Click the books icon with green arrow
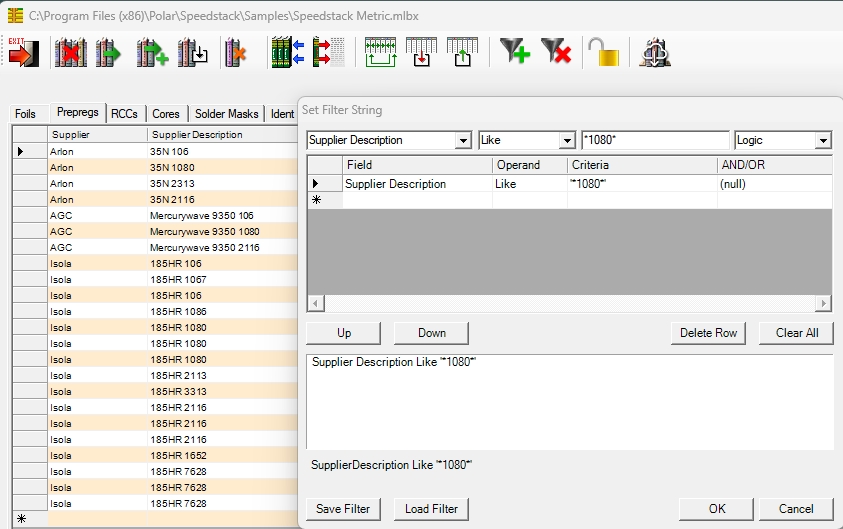The height and width of the screenshot is (529, 843). (x=108, y=52)
